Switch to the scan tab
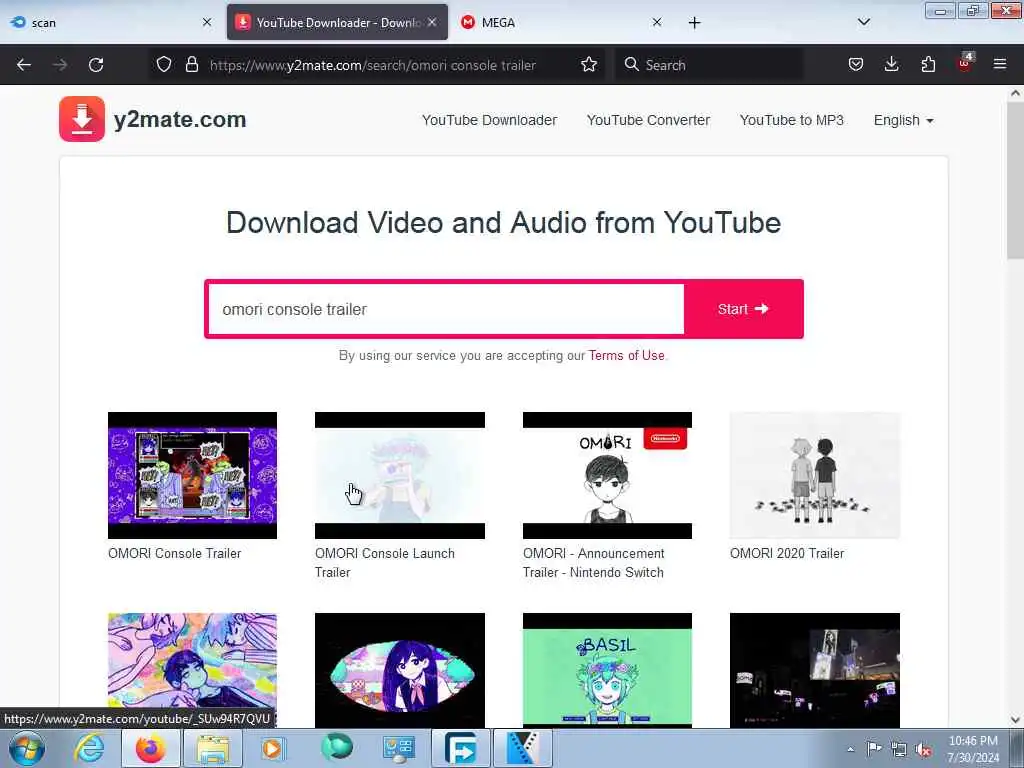Viewport: 1024px width, 768px height. (111, 22)
